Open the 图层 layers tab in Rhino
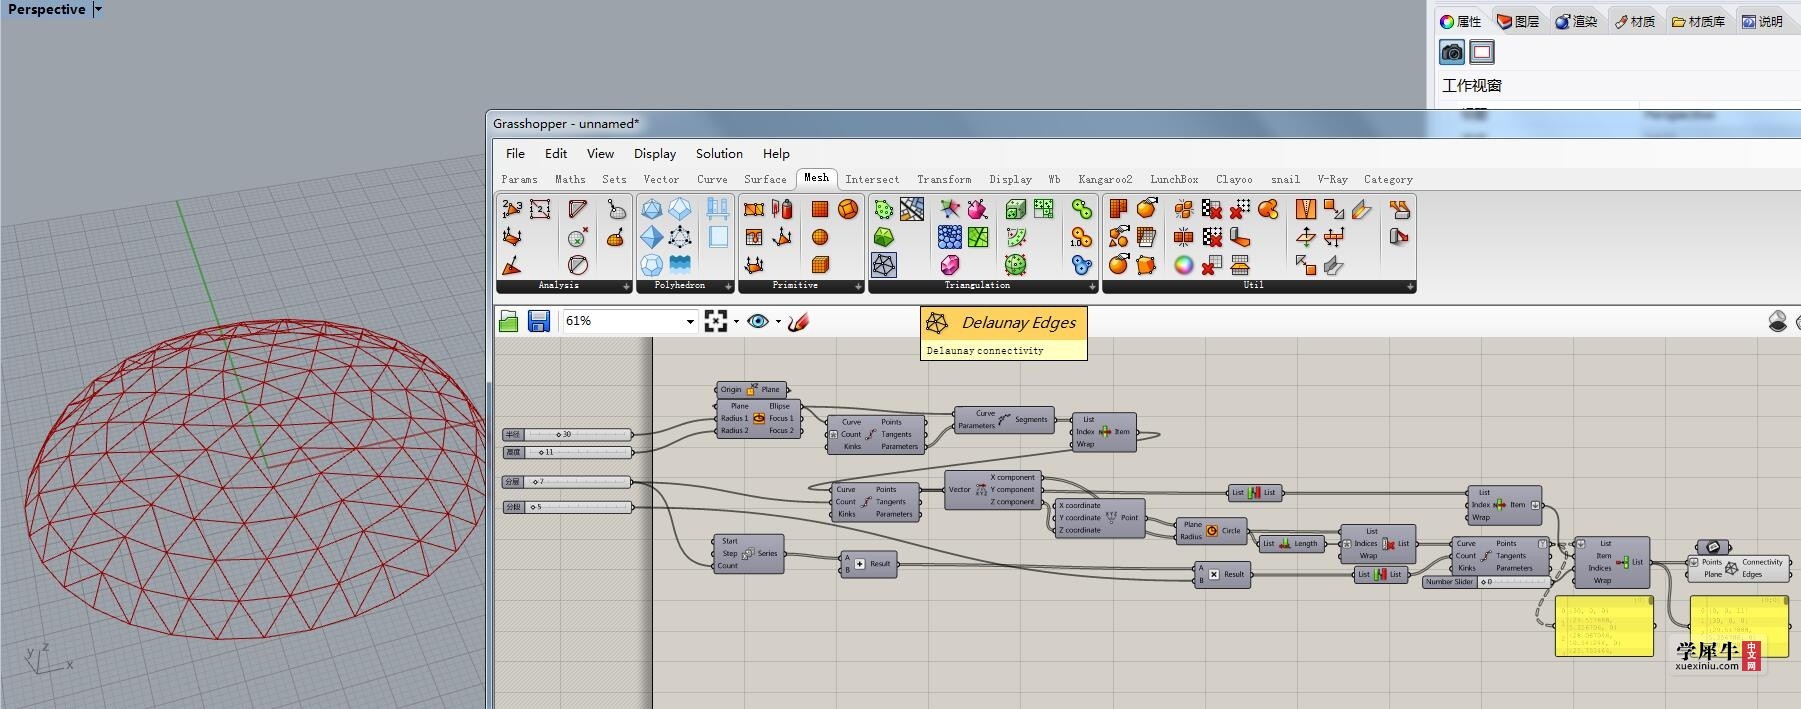 [x=1518, y=21]
